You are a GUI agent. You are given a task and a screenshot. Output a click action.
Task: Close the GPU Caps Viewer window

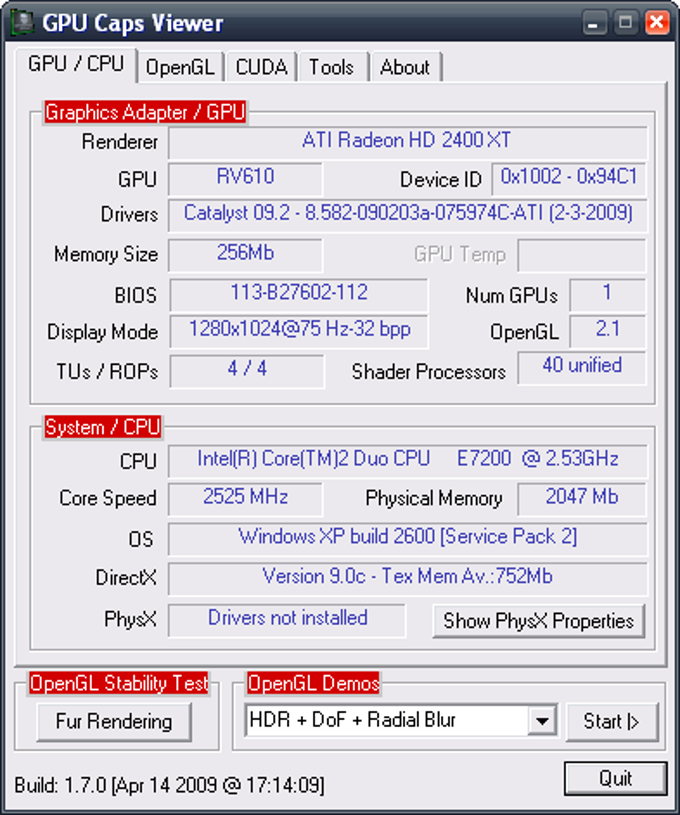pos(657,23)
